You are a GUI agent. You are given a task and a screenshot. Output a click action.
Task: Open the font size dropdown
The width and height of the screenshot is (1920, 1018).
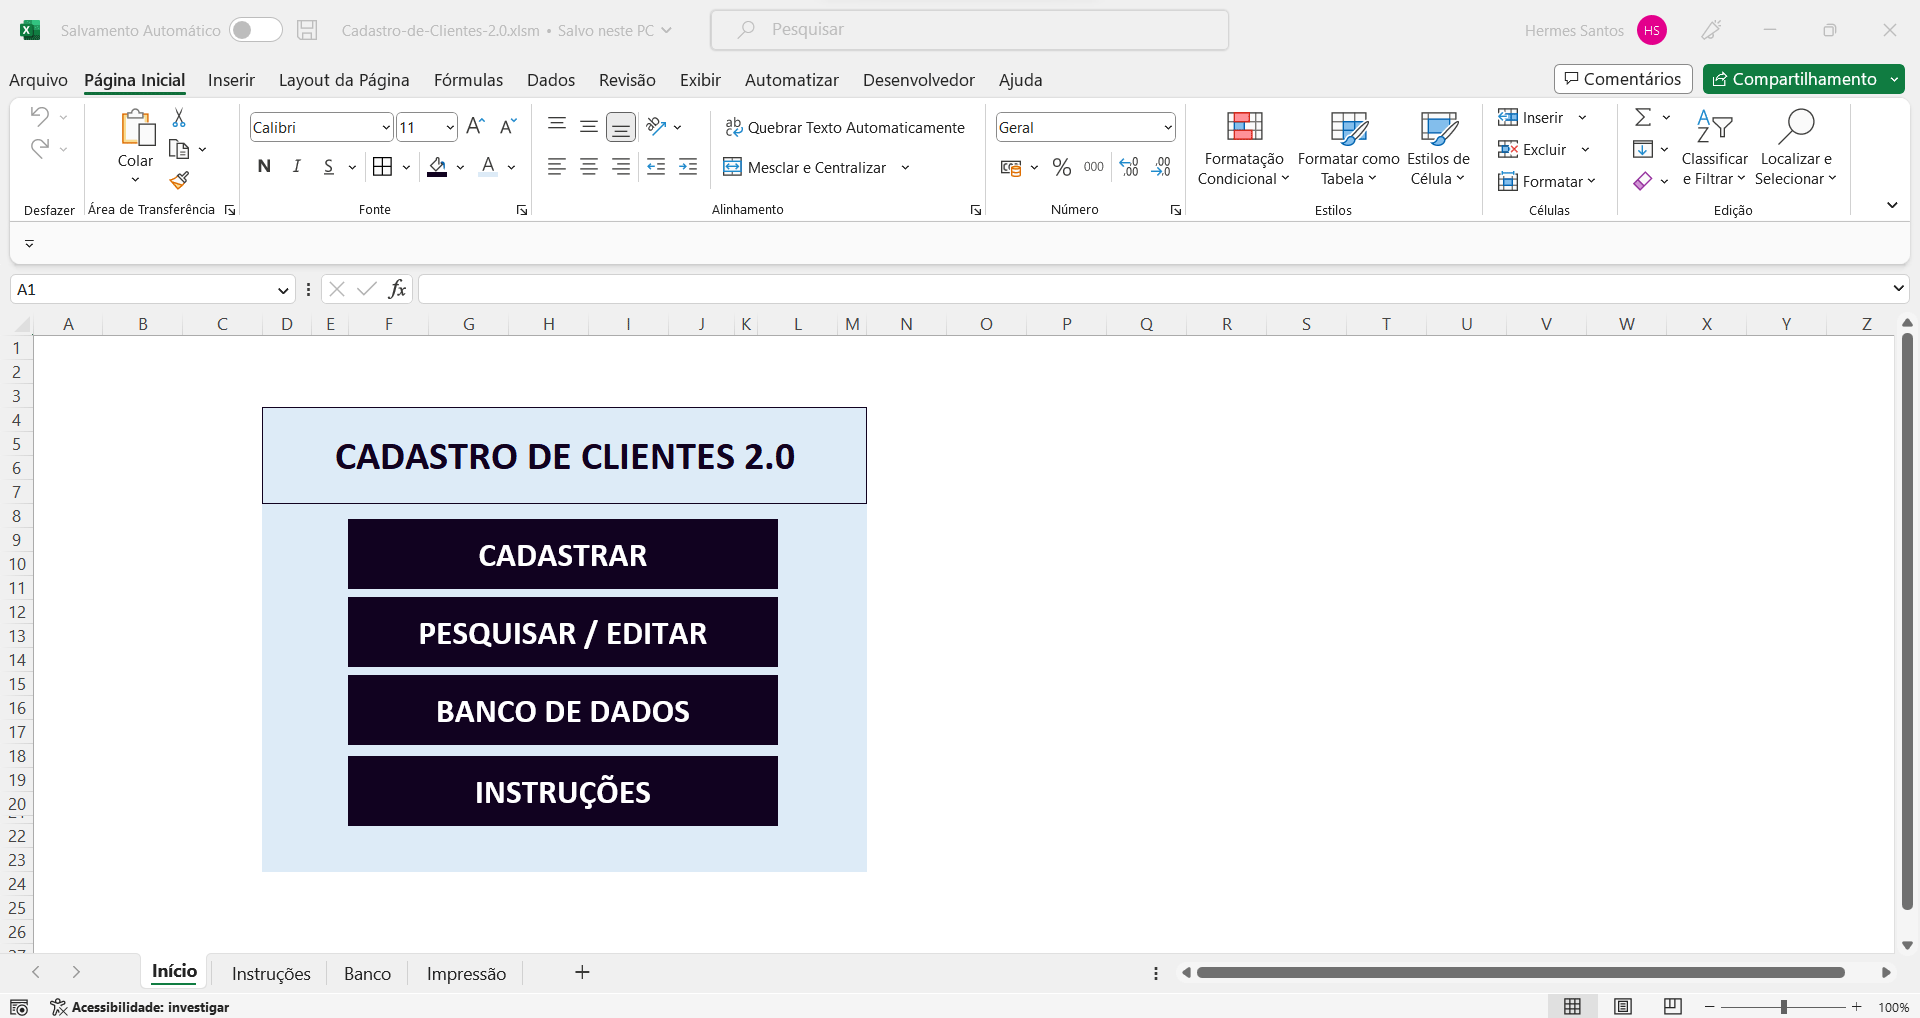pyautogui.click(x=450, y=127)
